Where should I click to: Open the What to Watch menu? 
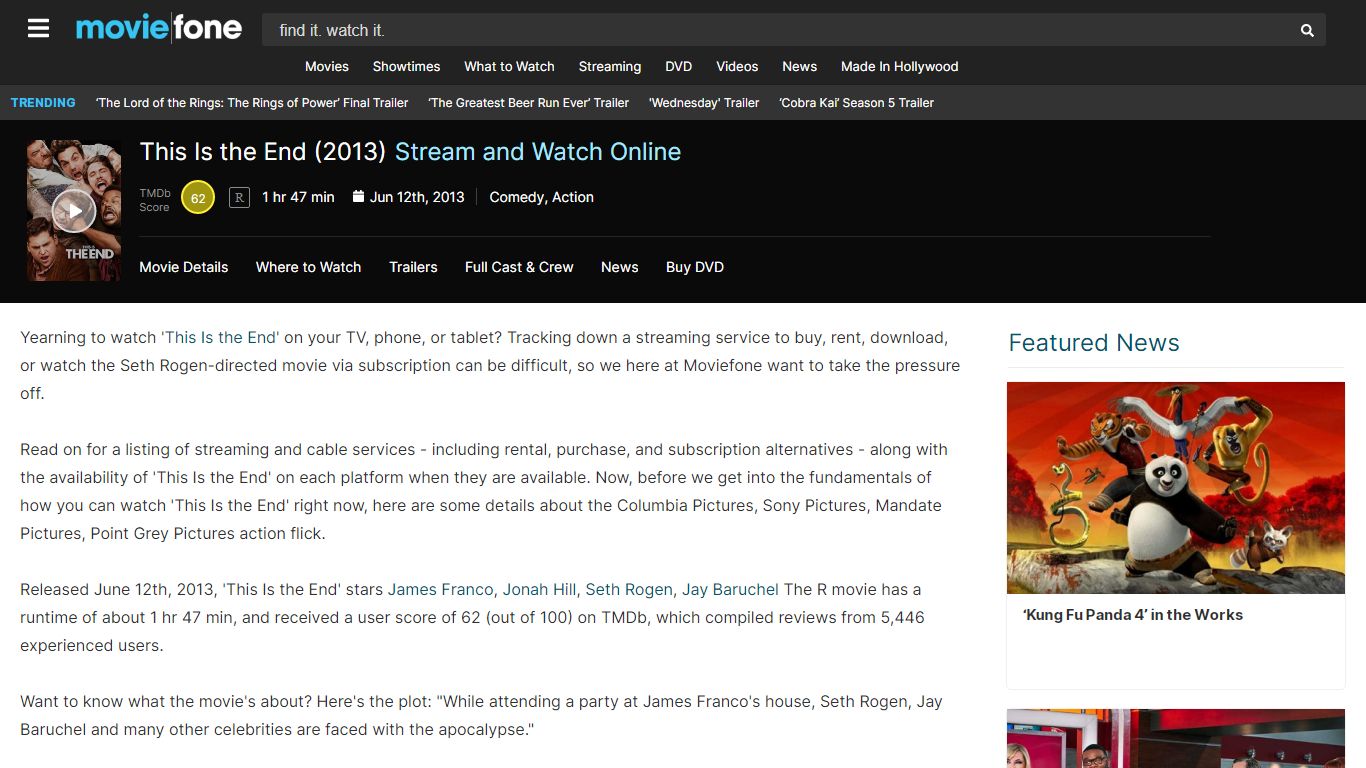[509, 66]
